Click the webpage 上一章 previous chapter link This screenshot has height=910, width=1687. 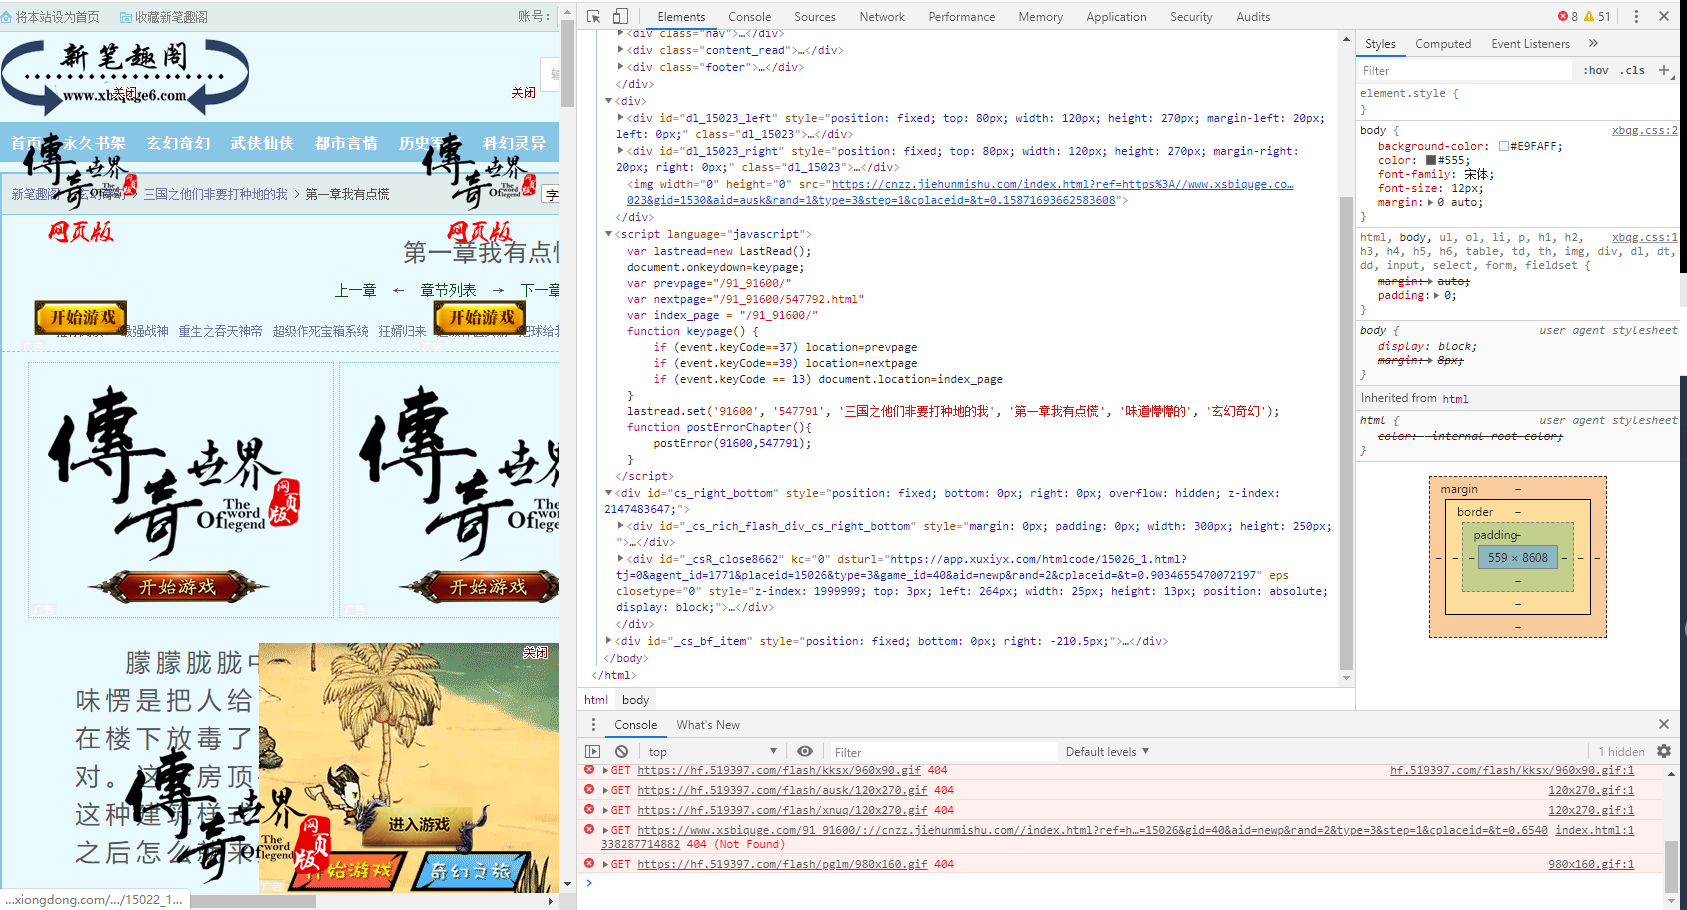(355, 290)
